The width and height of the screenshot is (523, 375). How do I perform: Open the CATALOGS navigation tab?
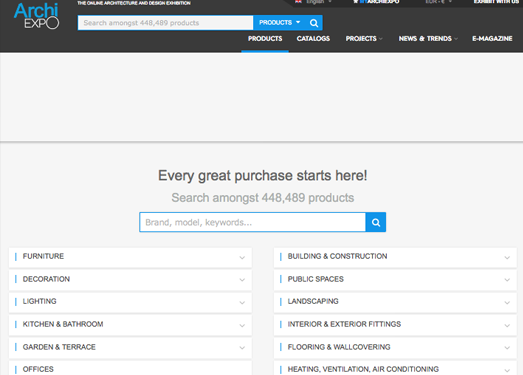click(x=313, y=39)
